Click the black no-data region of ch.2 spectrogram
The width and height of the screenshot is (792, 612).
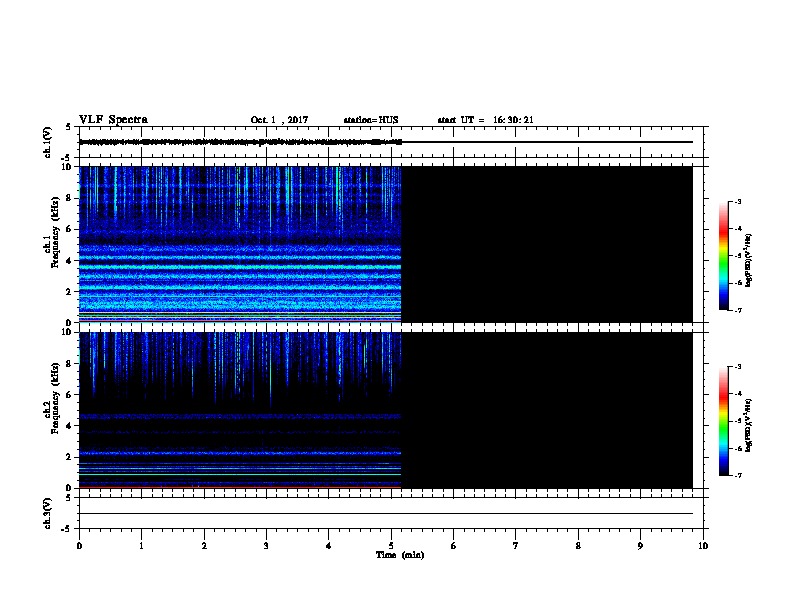click(547, 410)
